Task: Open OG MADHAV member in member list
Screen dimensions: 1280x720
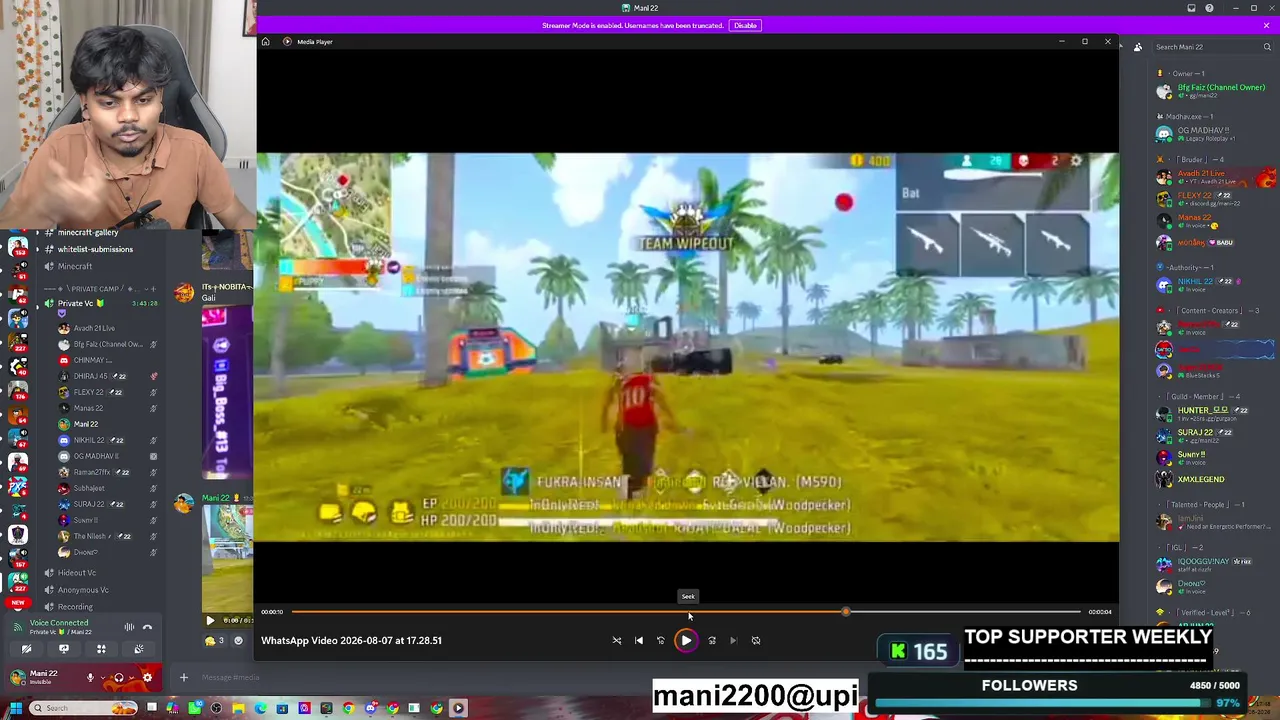Action: pyautogui.click(x=1215, y=133)
